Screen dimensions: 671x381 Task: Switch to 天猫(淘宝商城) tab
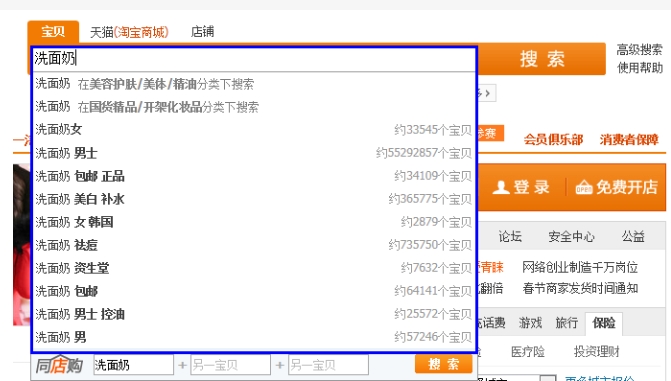point(129,32)
